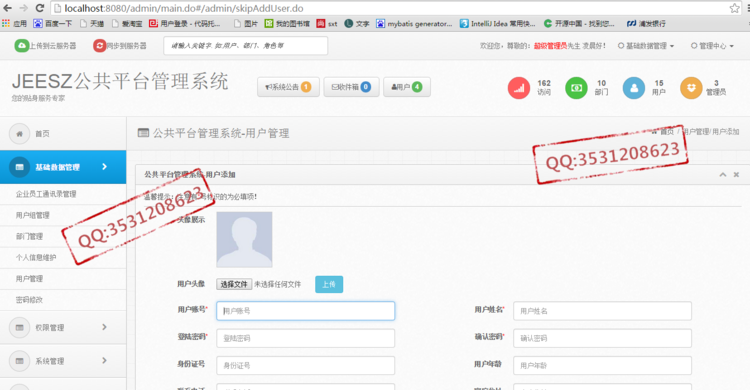Screen dimensions: 750x390
Task: Expand the 系统管理 sidebar section
Action: point(63,361)
